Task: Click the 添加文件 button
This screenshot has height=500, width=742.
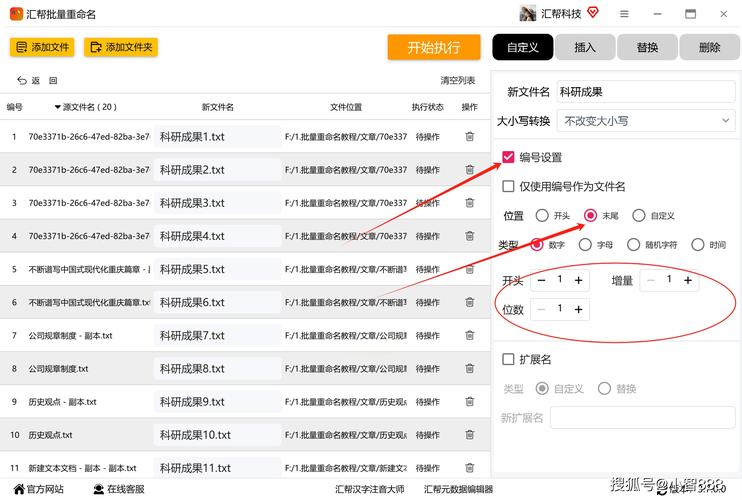Action: pos(42,47)
